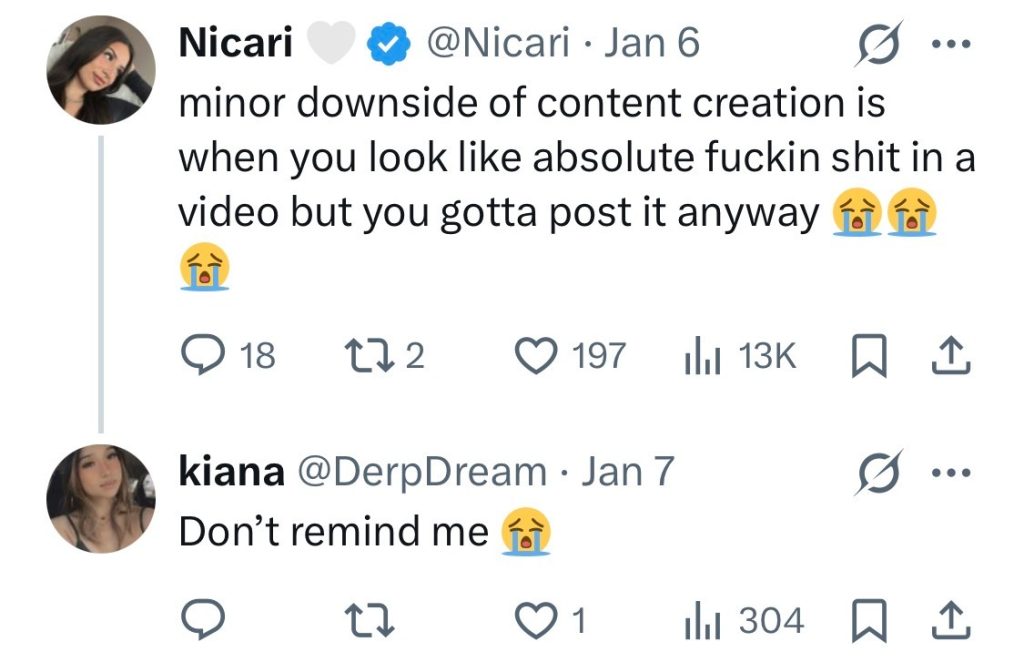Retweet Nicari's post

[360, 355]
